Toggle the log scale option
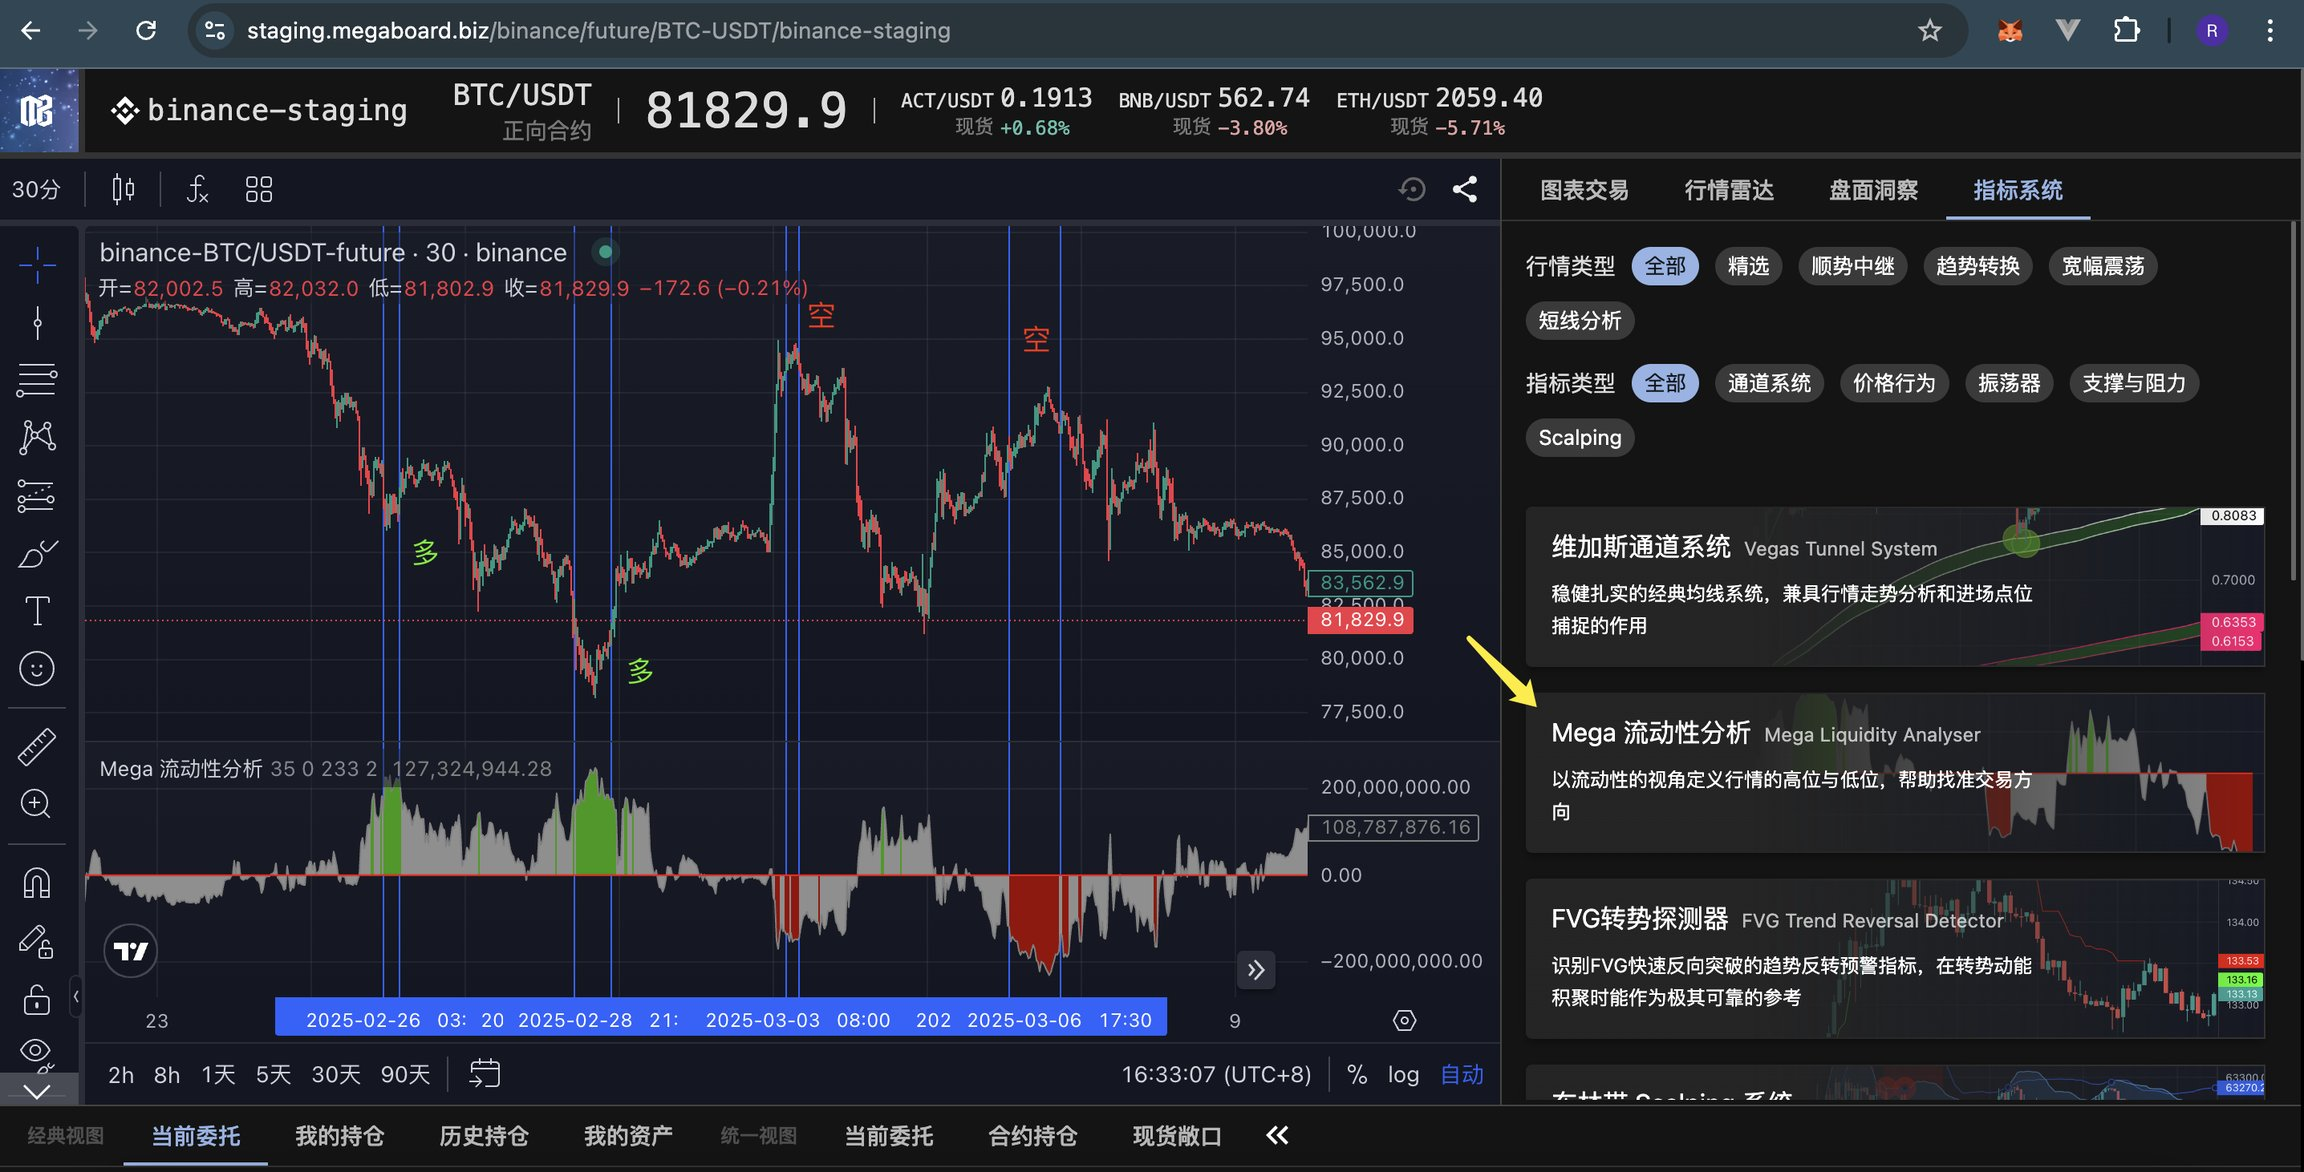The image size is (2304, 1172). [1403, 1075]
